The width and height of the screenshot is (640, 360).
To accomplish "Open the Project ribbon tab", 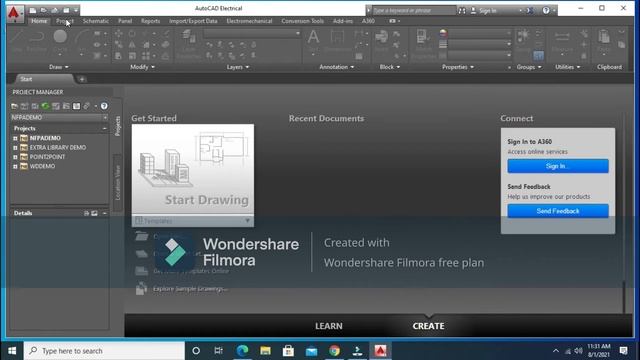I will (65, 21).
